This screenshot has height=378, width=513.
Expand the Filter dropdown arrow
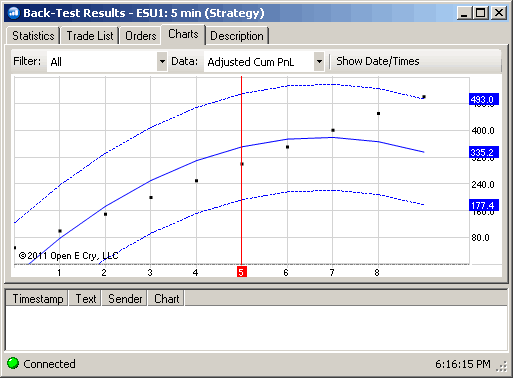[x=162, y=62]
